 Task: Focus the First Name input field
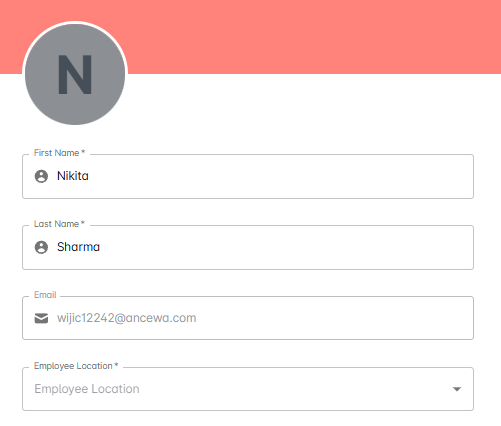click(248, 176)
